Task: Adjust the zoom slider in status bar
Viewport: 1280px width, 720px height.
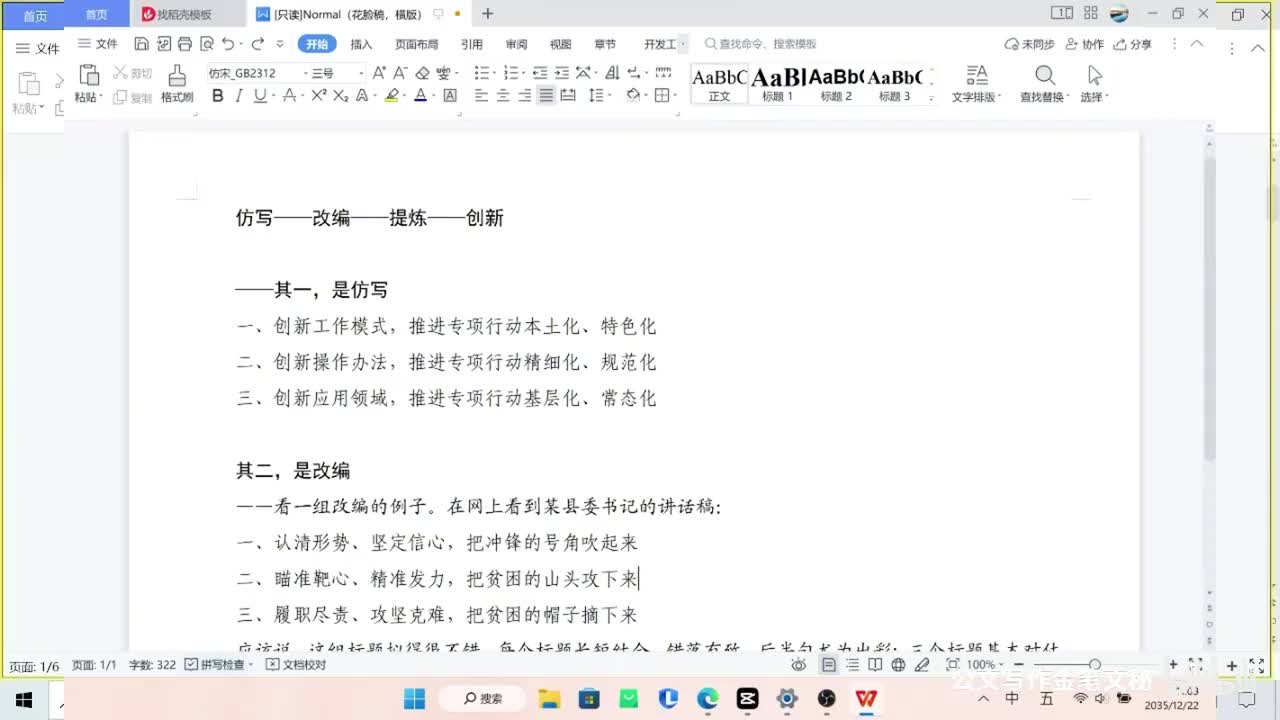Action: pos(1095,665)
